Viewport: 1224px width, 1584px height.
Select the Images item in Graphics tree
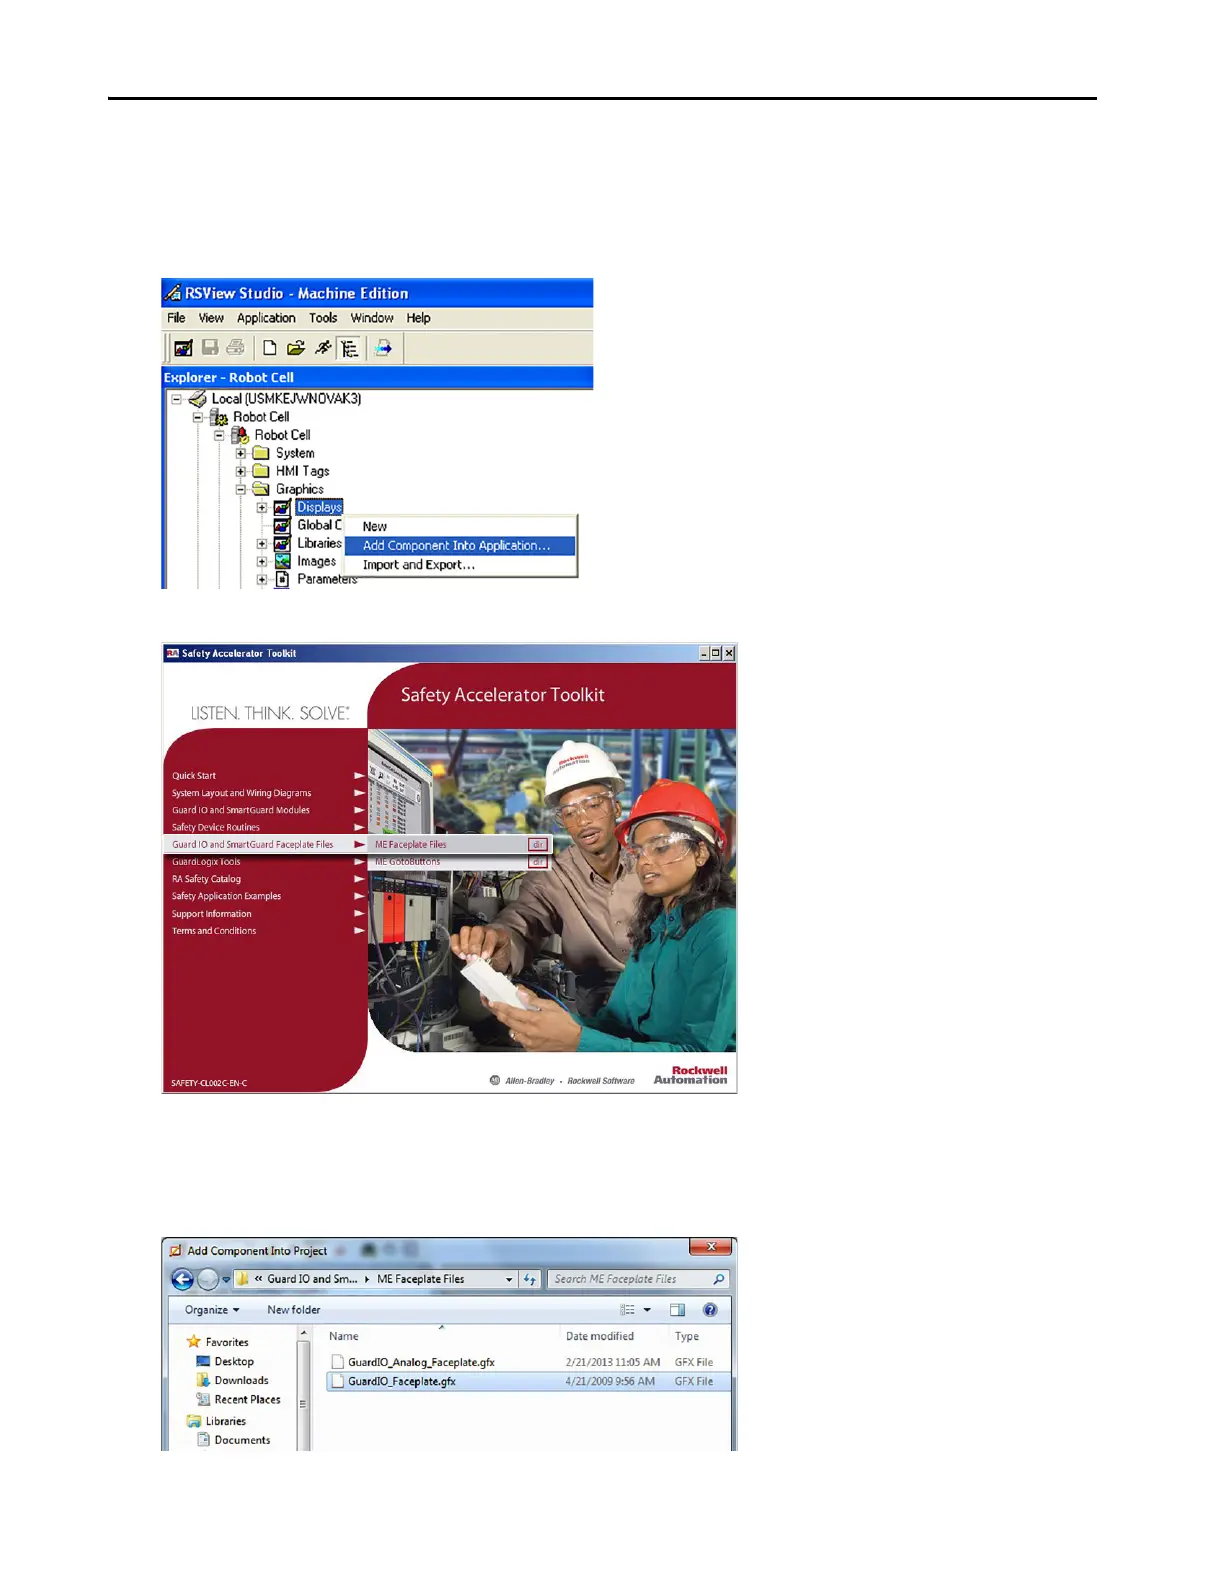[316, 561]
